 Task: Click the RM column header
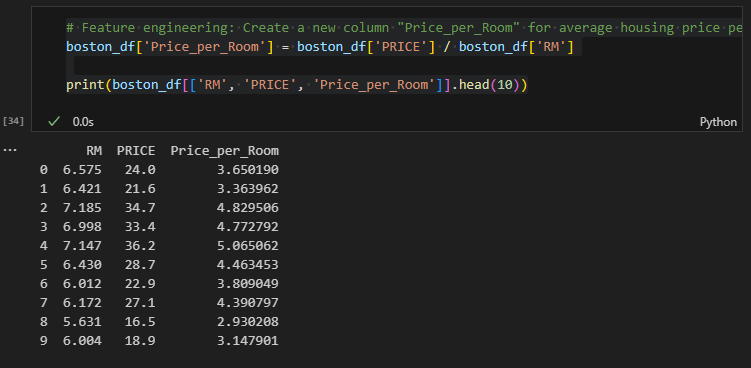pos(94,151)
